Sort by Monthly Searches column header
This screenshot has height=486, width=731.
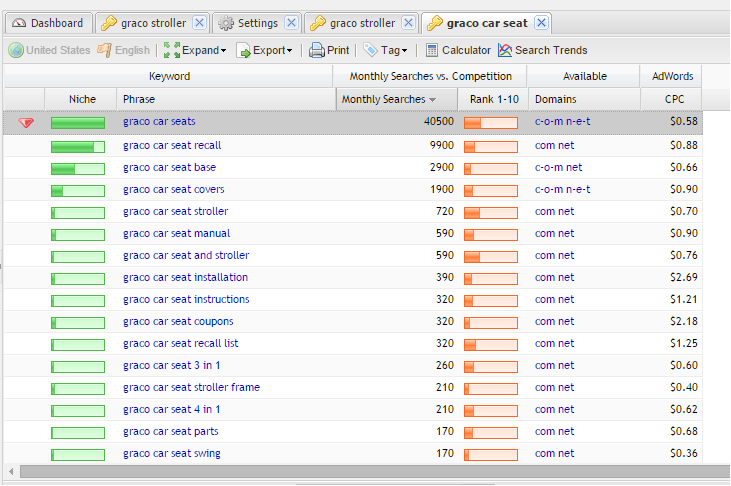point(396,99)
